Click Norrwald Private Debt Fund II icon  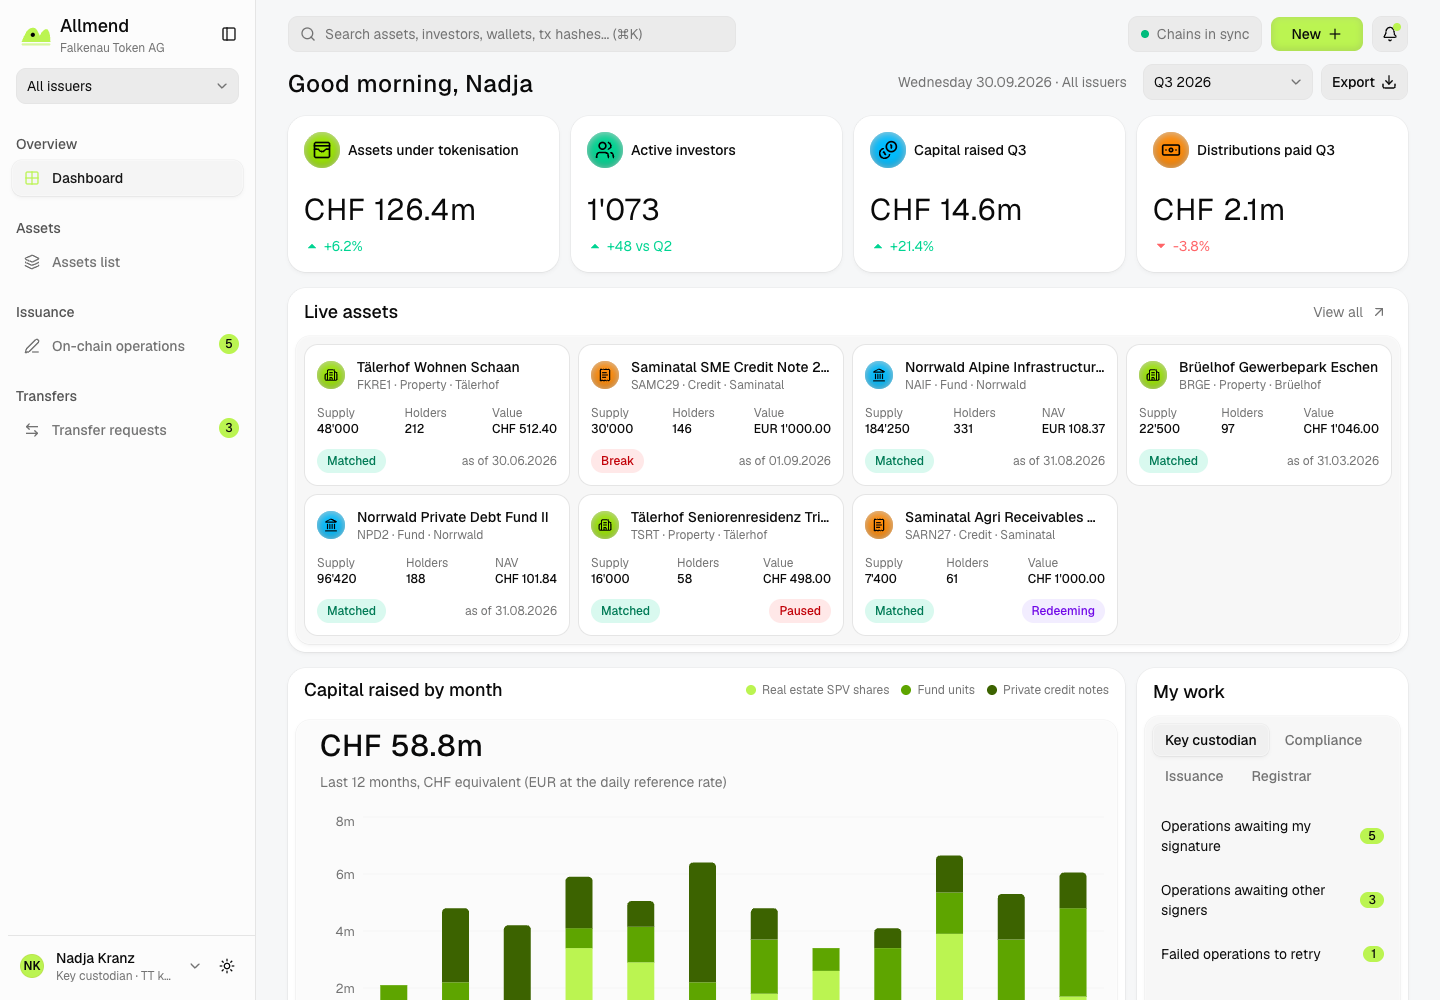click(331, 525)
